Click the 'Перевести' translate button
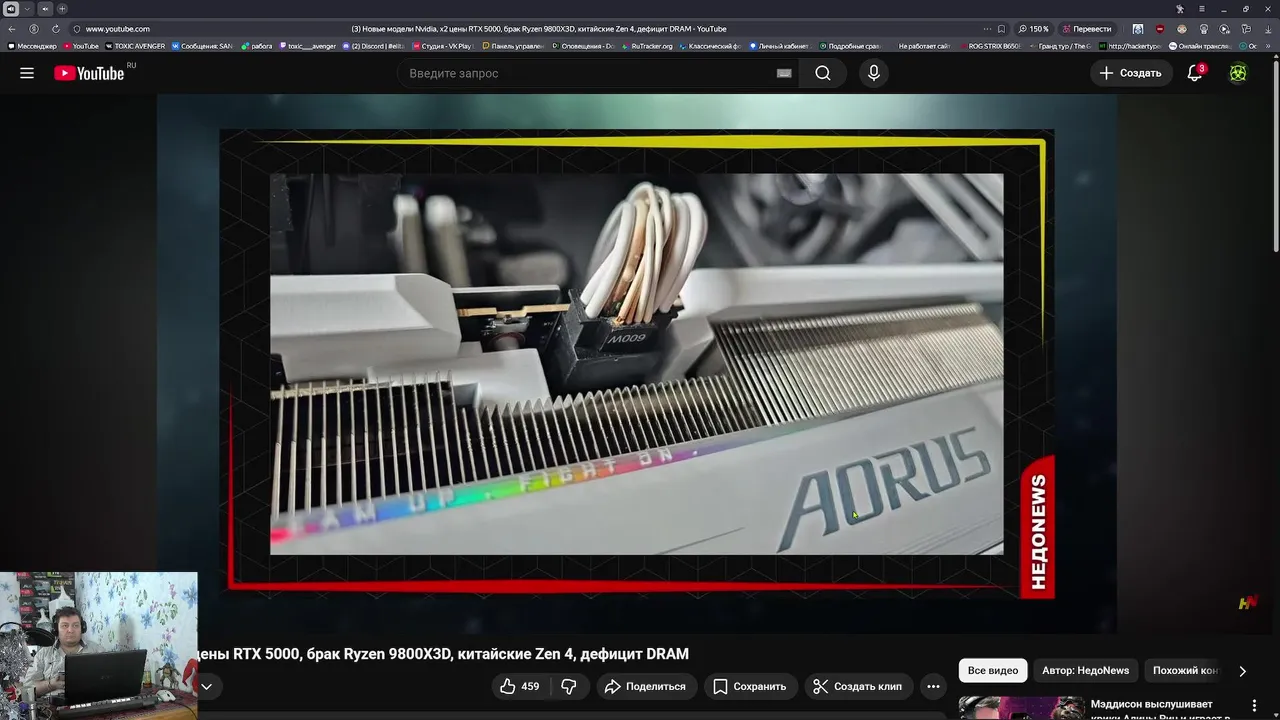This screenshot has height=720, width=1280. [1087, 29]
